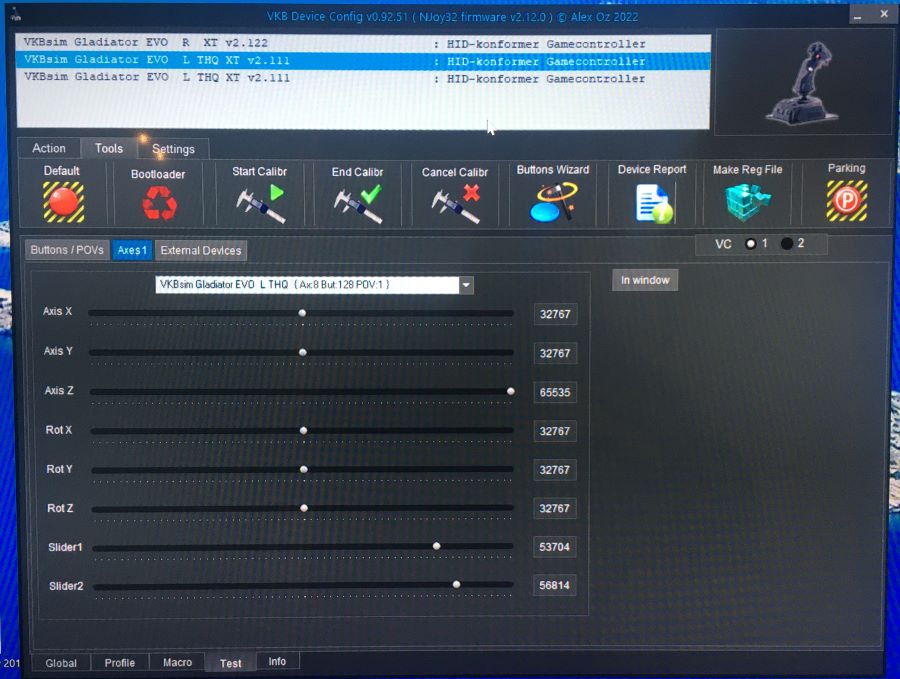
Task: Finish calibration via the End Calibr icon
Action: tap(358, 203)
